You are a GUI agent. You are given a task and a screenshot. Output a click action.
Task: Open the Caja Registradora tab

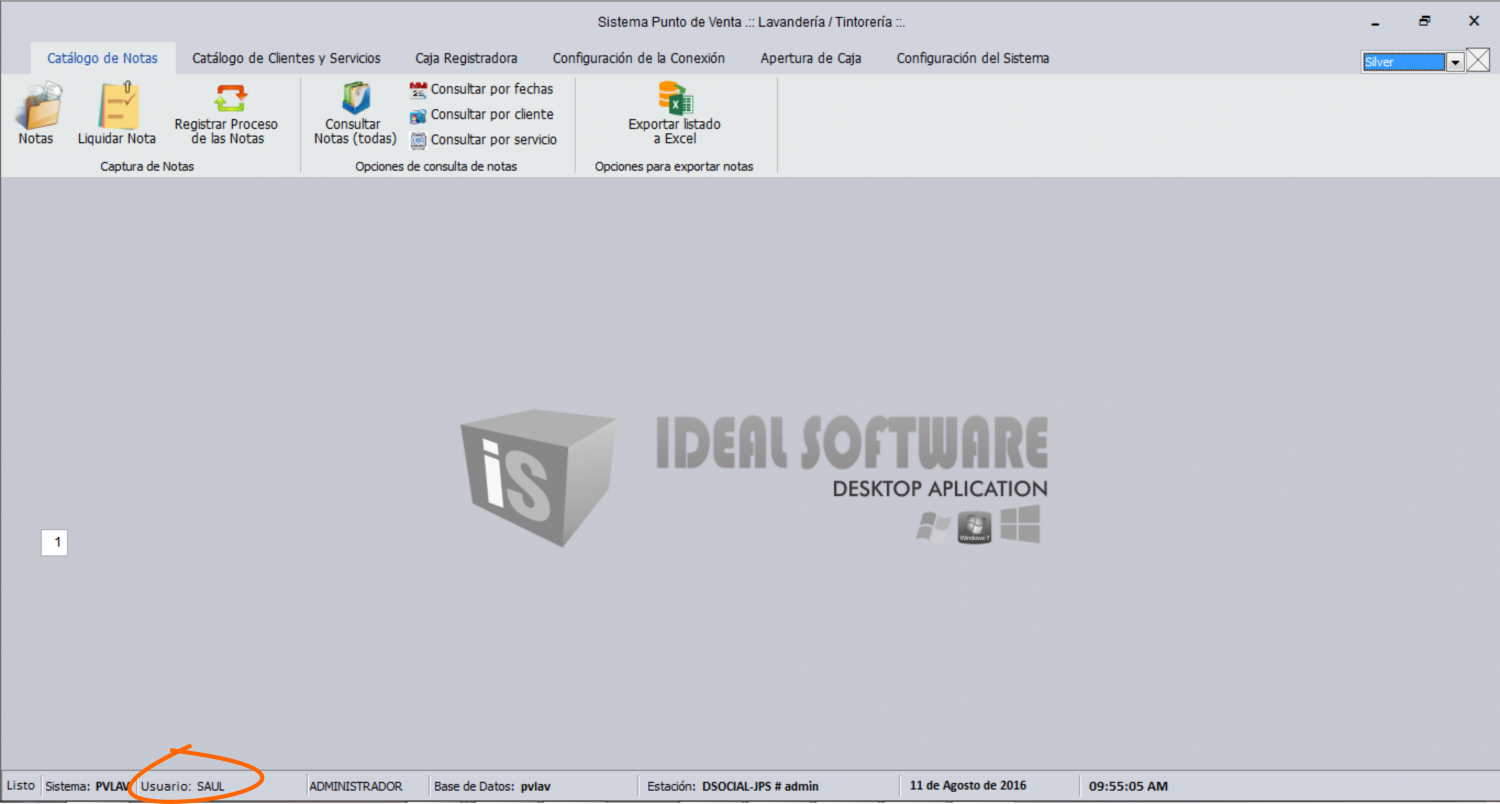466,58
